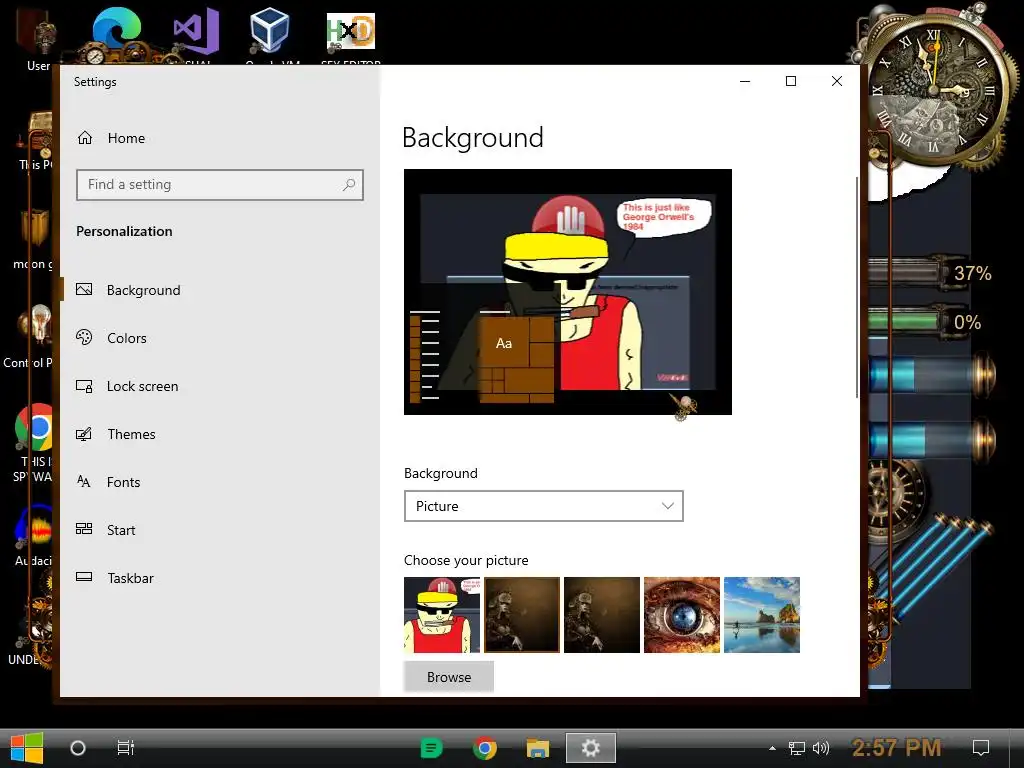This screenshot has height=768, width=1024.
Task: Switch to Fonts settings
Action: coord(123,482)
